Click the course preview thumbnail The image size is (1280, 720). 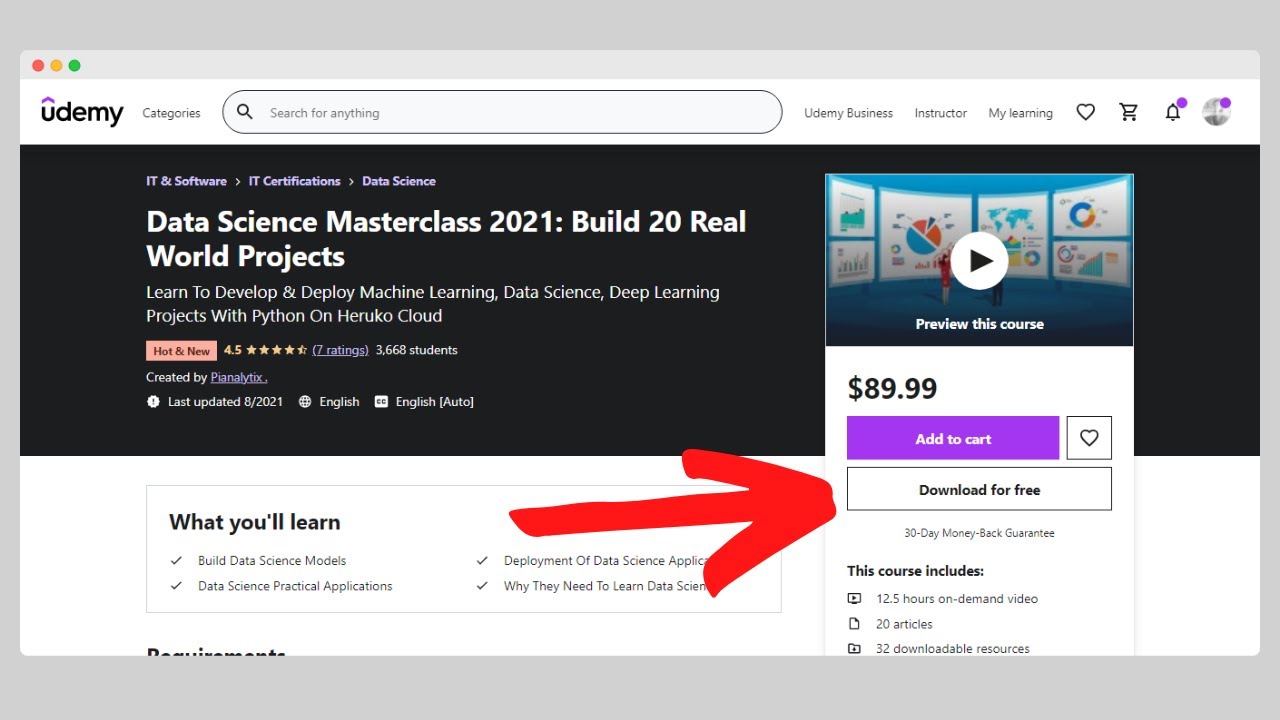click(x=979, y=260)
